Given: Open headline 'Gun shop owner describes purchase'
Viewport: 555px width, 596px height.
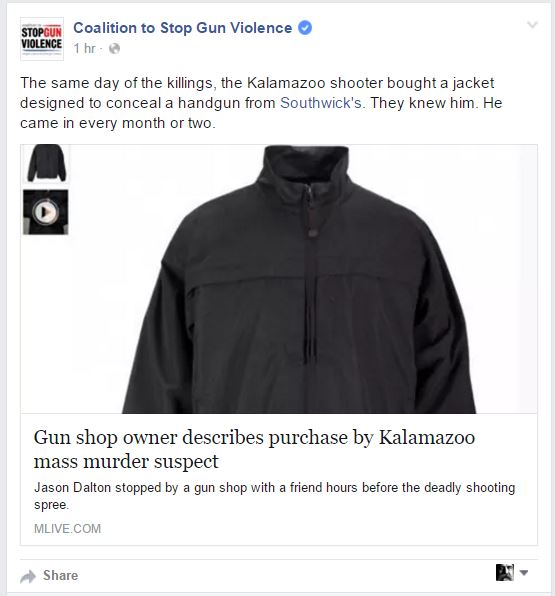Looking at the screenshot, I should click(254, 449).
